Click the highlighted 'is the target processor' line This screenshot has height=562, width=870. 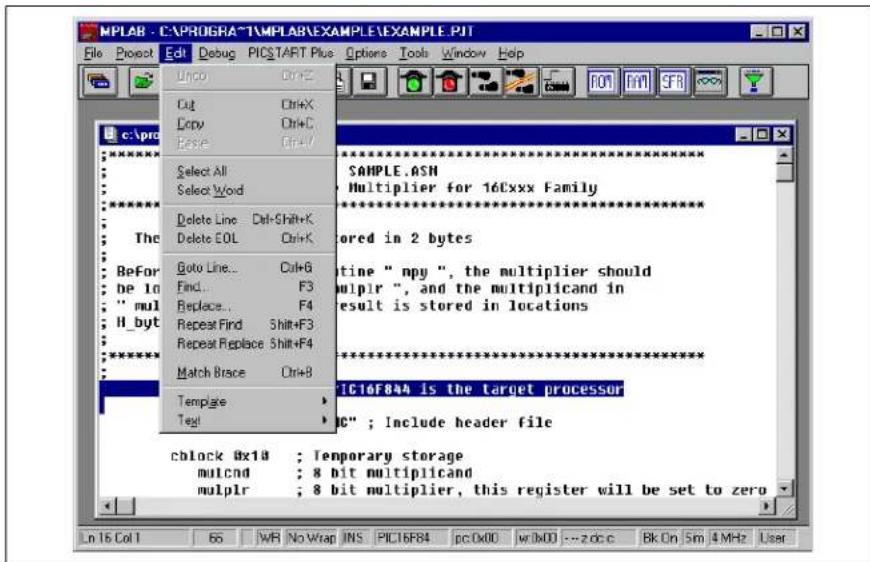480,389
